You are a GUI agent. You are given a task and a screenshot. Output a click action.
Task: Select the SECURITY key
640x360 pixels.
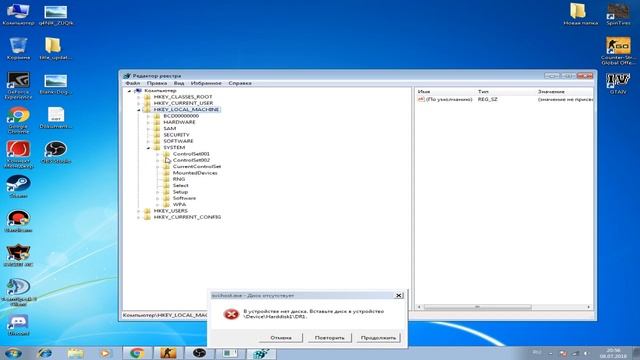(176, 135)
